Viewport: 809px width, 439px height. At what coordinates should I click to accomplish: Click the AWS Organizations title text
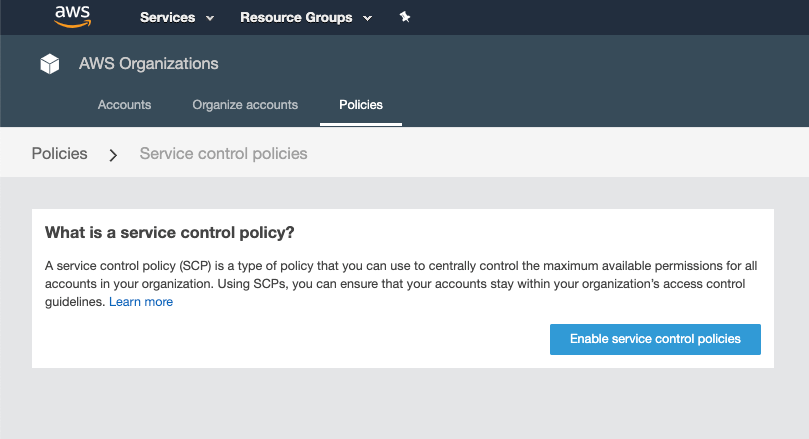(149, 63)
